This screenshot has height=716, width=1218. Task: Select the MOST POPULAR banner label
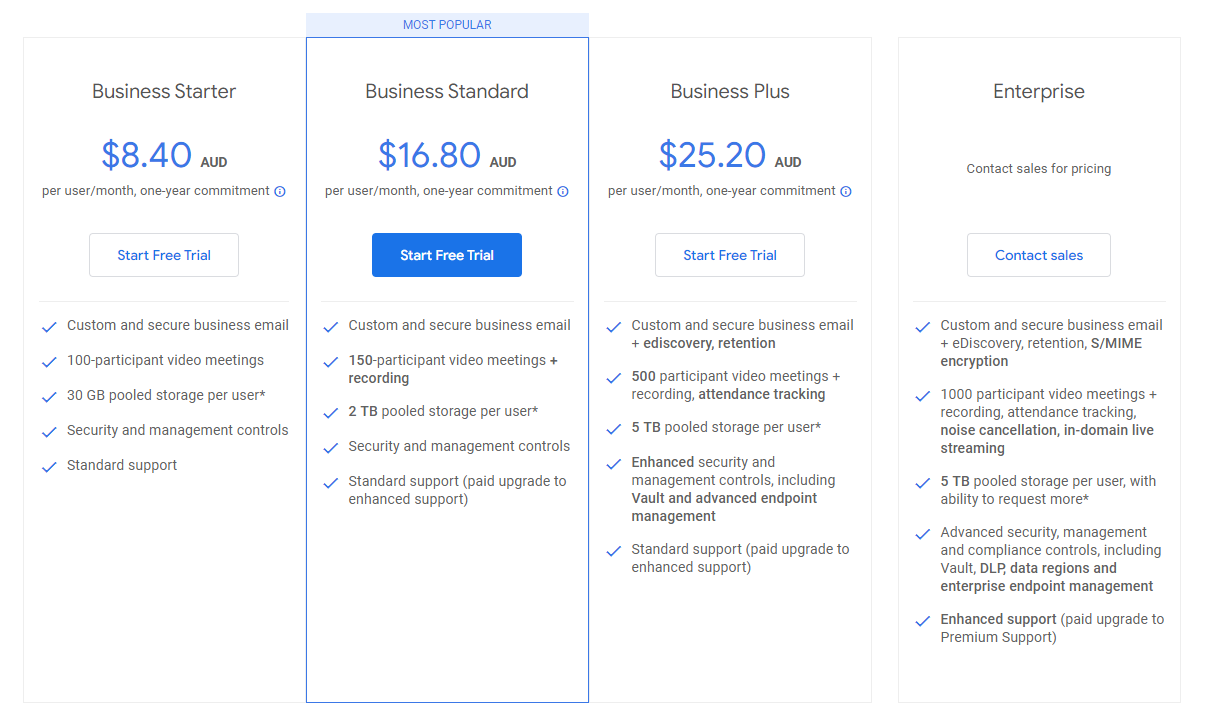point(447,25)
